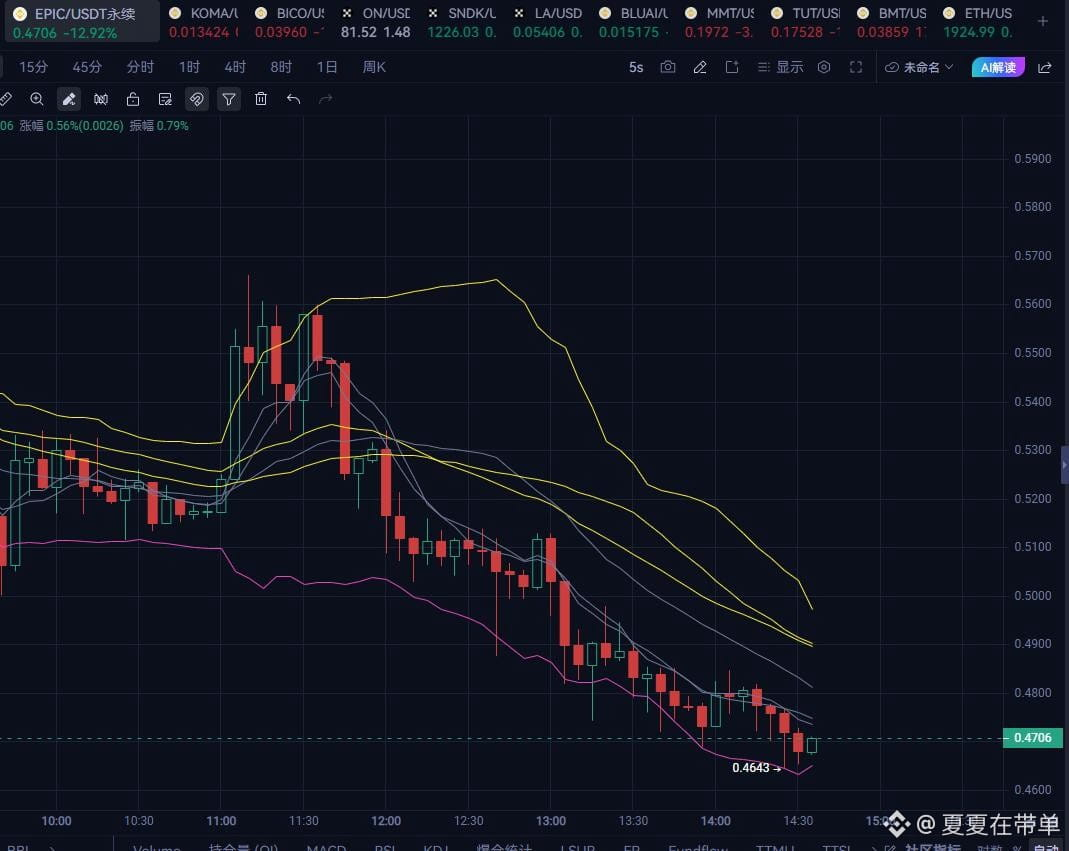Click the redo arrow icon
The image size is (1069, 851).
[x=325, y=100]
